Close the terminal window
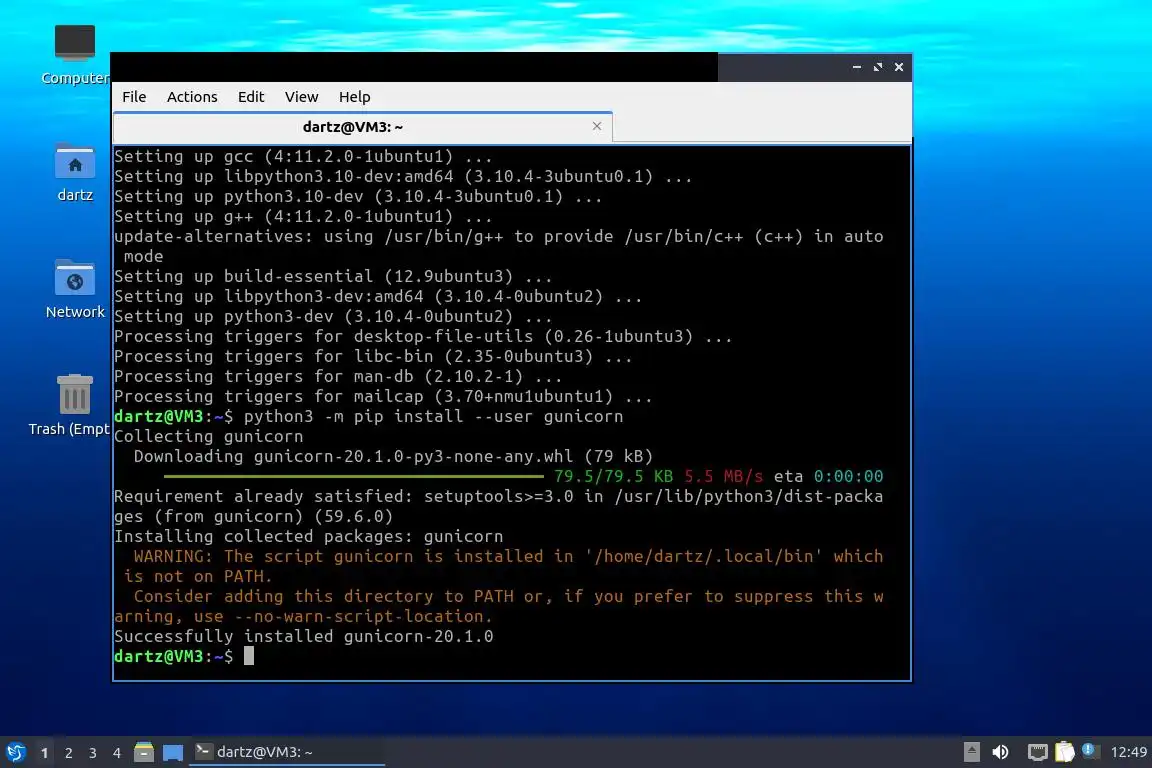Screen dimensions: 1152x768 (x=899, y=67)
